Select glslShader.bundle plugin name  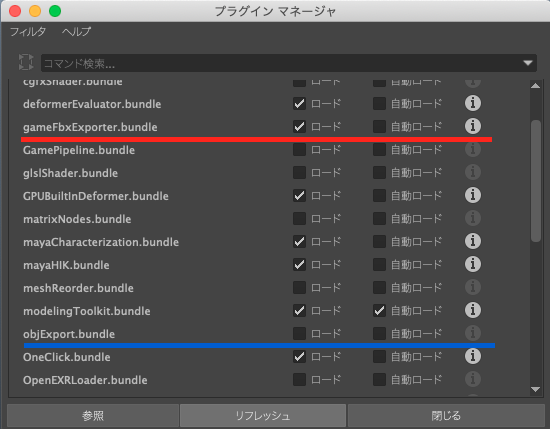click(x=71, y=173)
